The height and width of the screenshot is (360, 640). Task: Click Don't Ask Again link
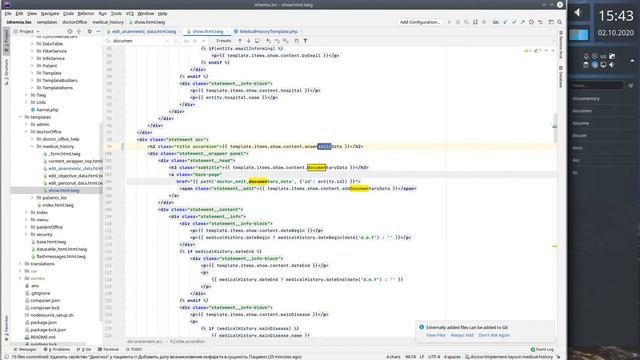(494, 335)
